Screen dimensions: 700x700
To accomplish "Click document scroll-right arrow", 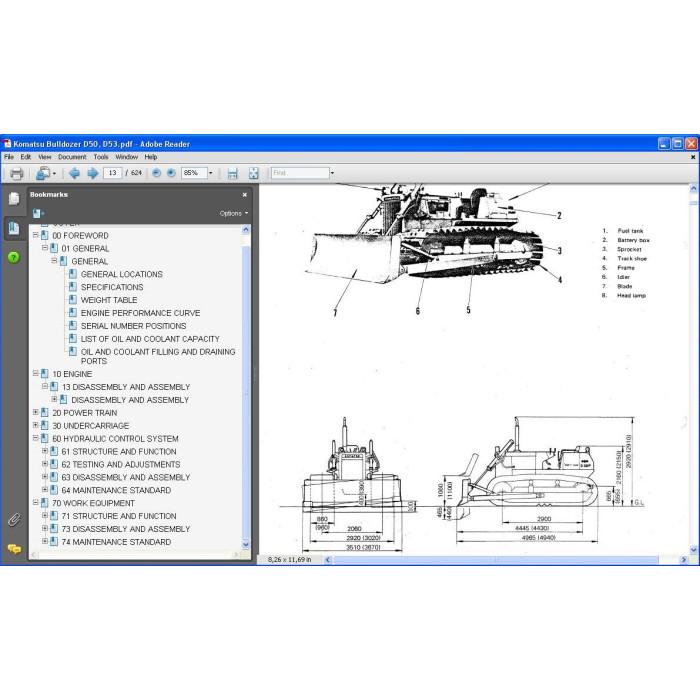I will (683, 559).
